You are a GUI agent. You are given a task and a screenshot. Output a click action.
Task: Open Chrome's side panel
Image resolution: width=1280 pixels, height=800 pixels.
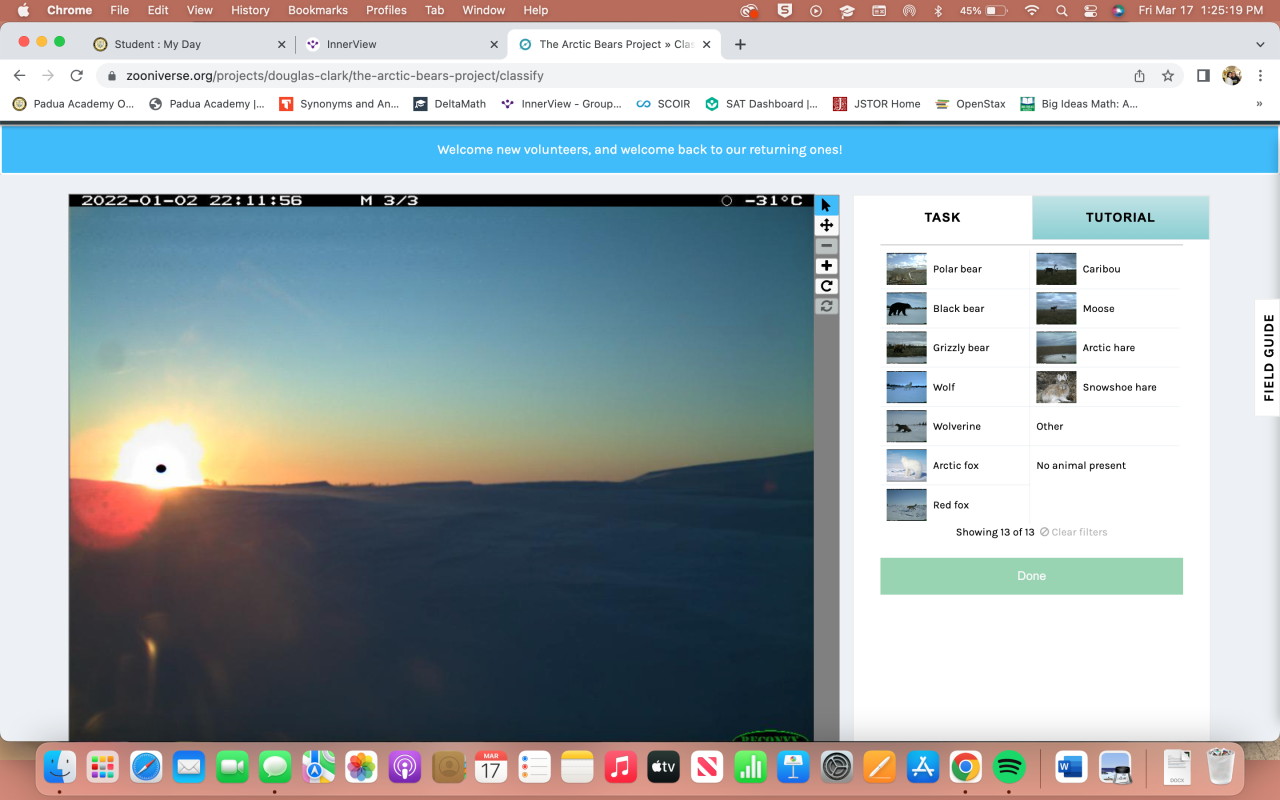coord(1203,76)
